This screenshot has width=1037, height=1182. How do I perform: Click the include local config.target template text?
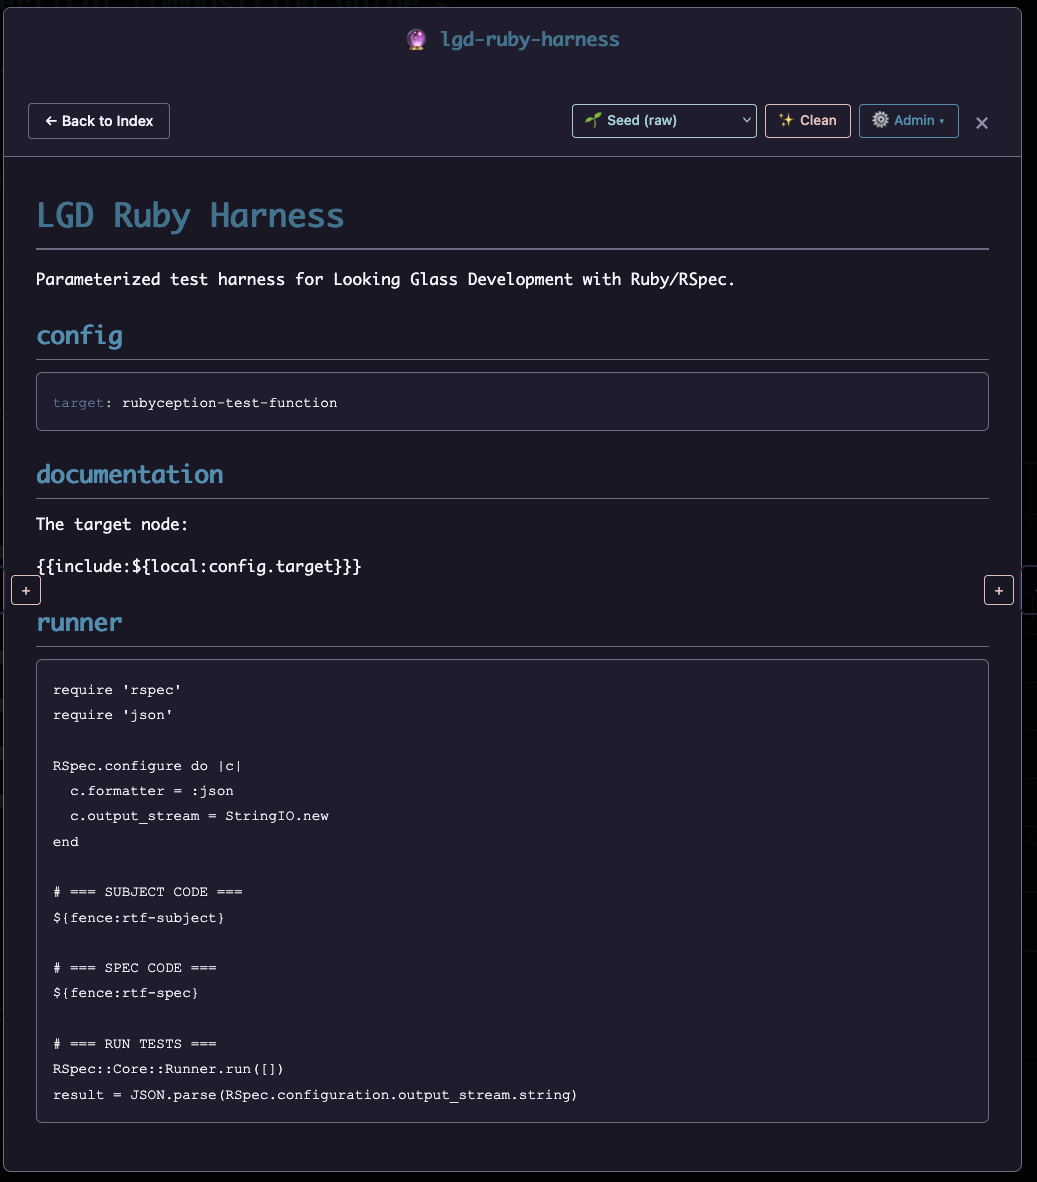click(198, 566)
